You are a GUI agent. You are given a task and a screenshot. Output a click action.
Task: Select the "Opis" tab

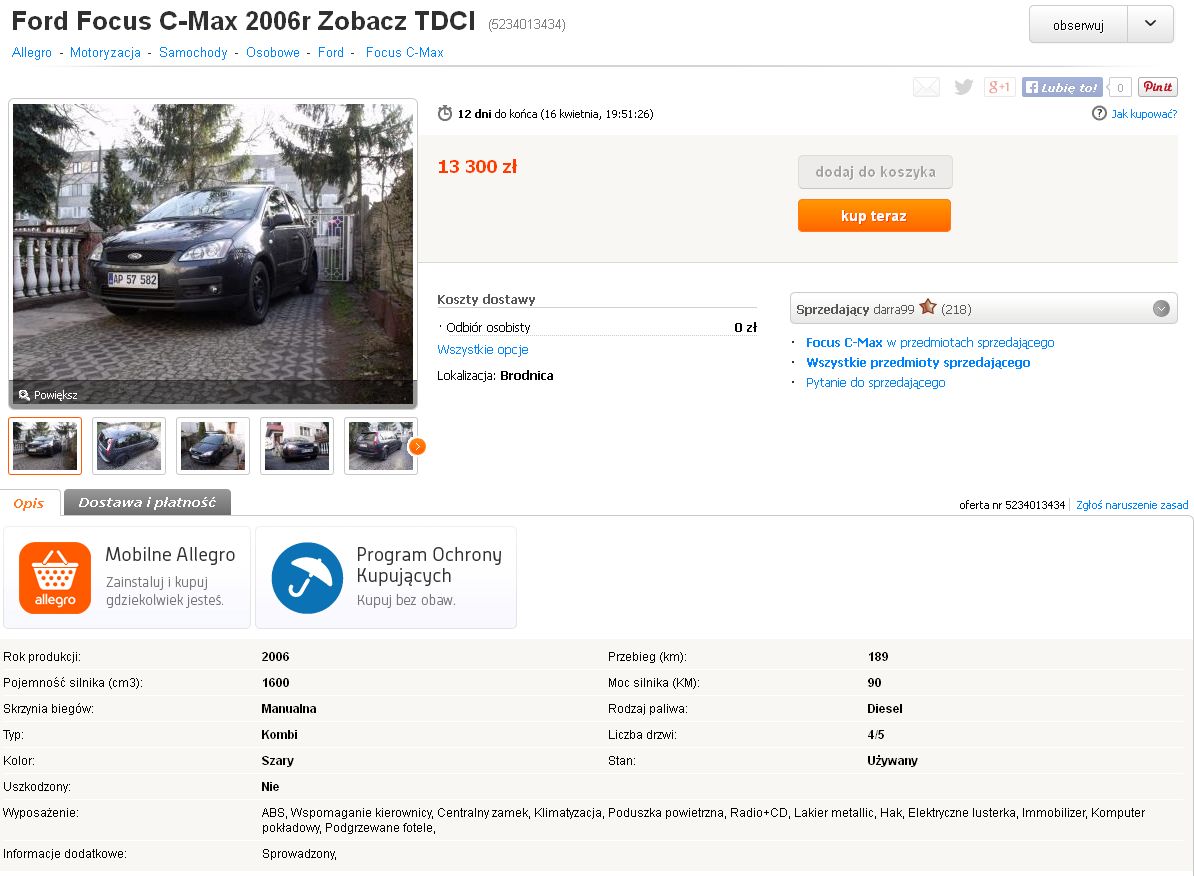29,503
